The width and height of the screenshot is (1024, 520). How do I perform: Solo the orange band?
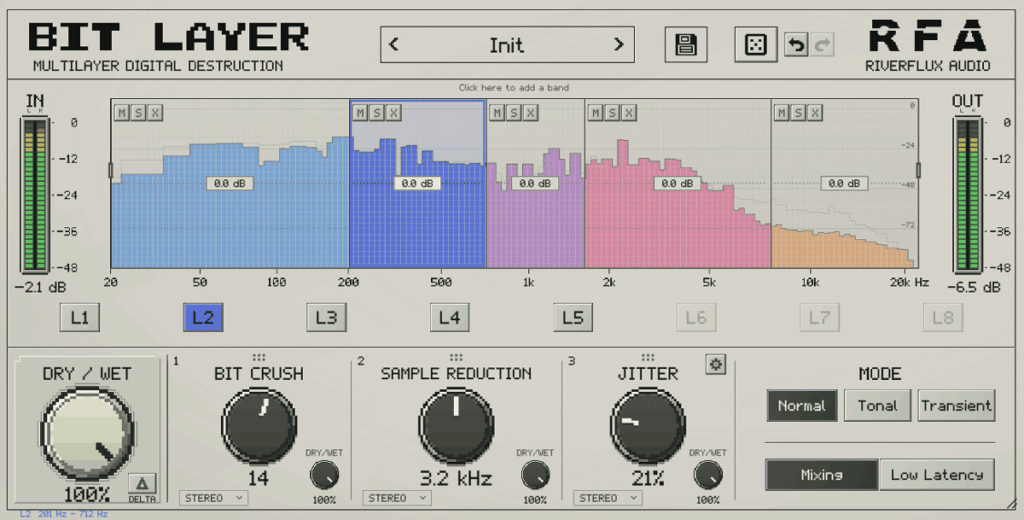(x=798, y=113)
